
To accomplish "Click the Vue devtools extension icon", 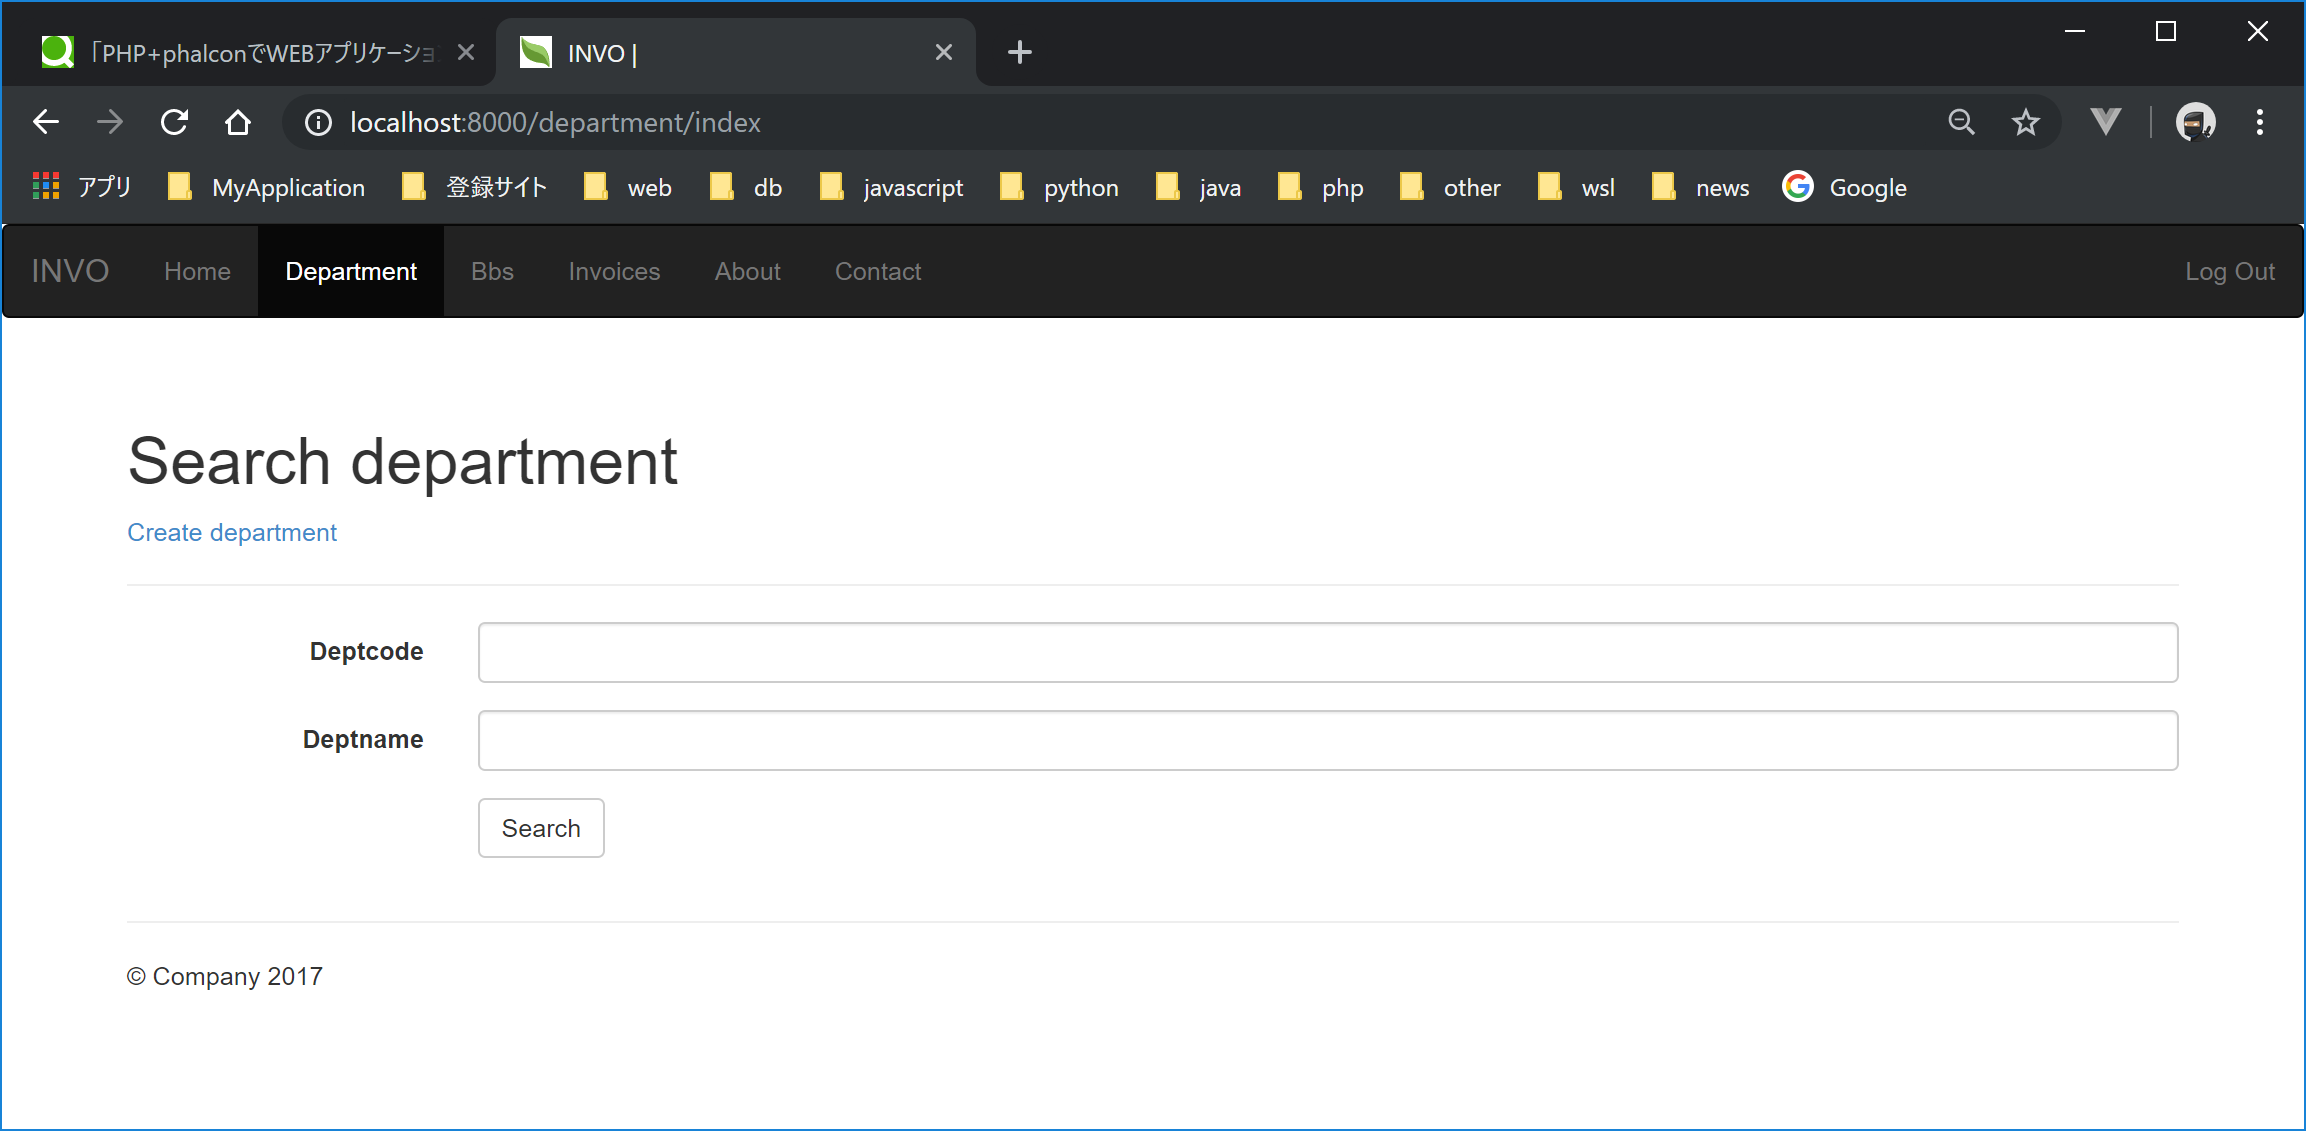I will 2105,122.
